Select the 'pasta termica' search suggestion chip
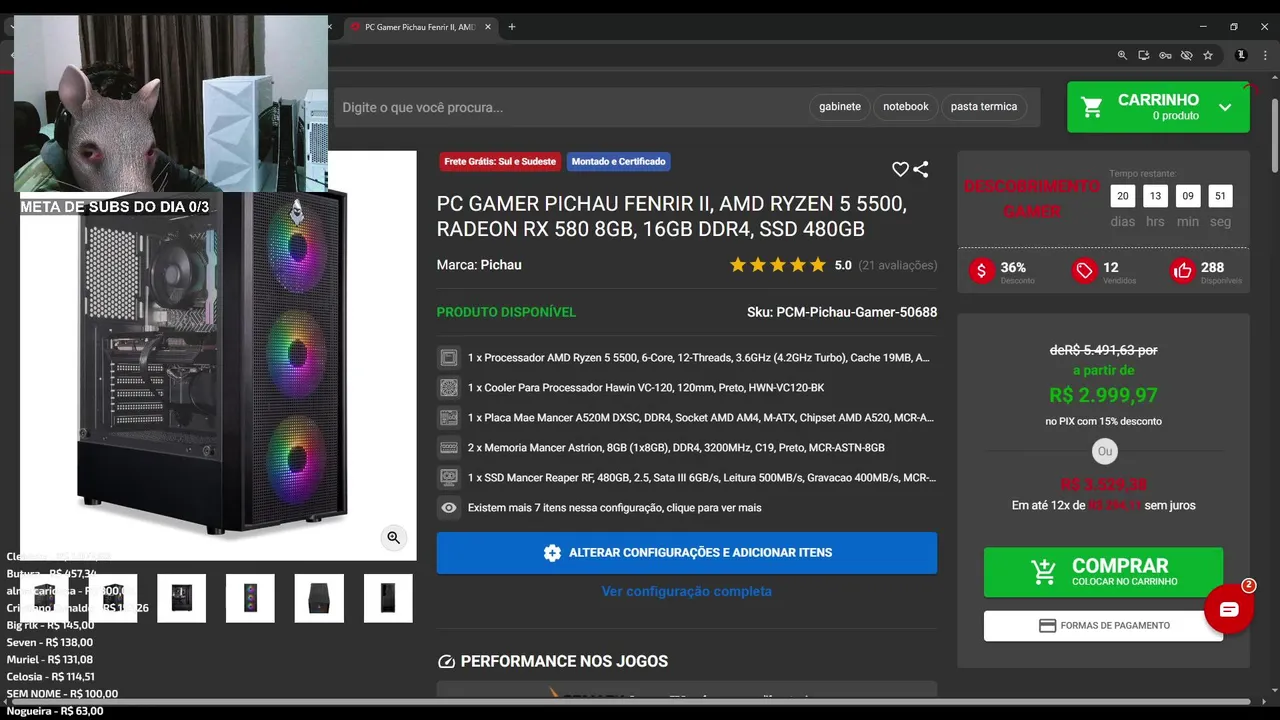 pyautogui.click(x=984, y=107)
